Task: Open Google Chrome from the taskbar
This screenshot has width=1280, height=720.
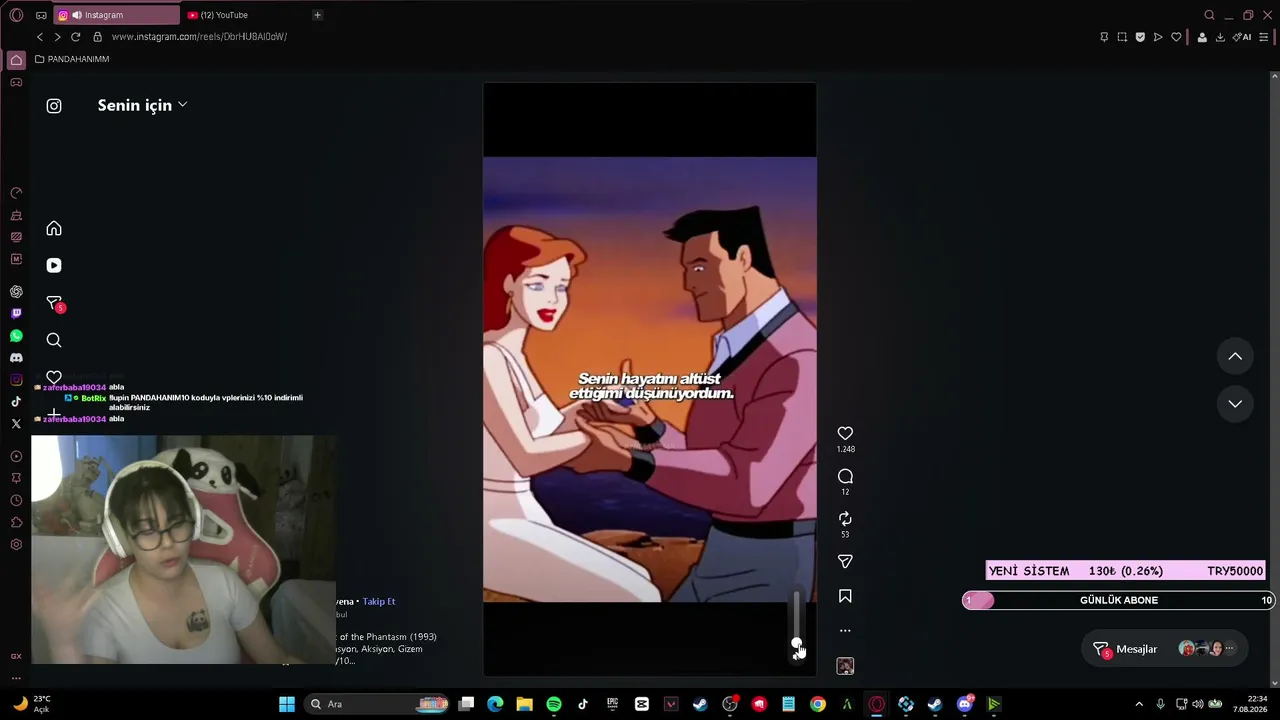Action: tap(818, 704)
